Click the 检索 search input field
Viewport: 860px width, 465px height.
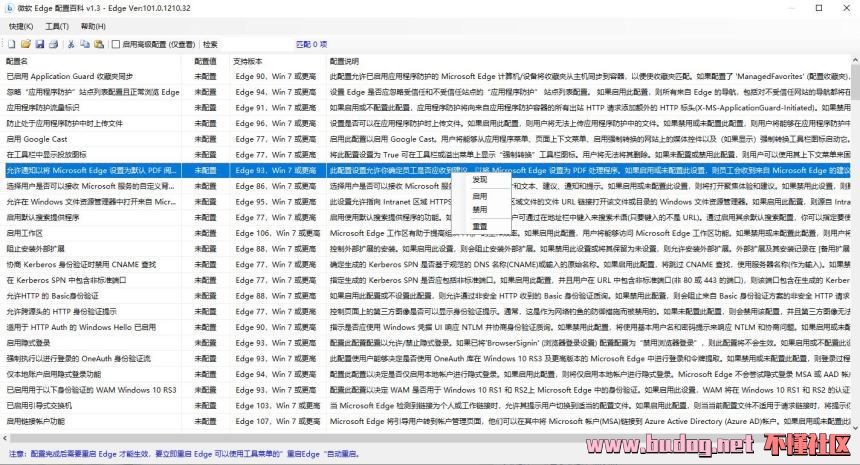click(x=255, y=44)
